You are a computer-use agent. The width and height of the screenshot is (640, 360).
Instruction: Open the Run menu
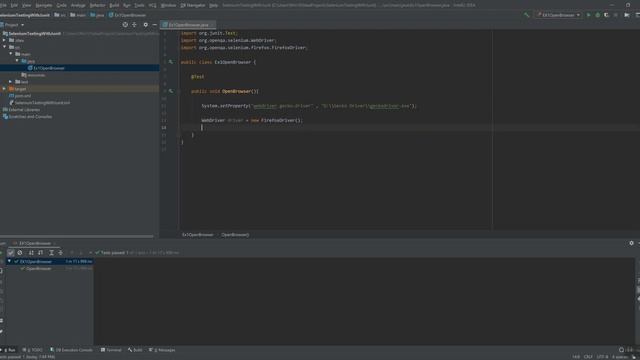[127, 5]
